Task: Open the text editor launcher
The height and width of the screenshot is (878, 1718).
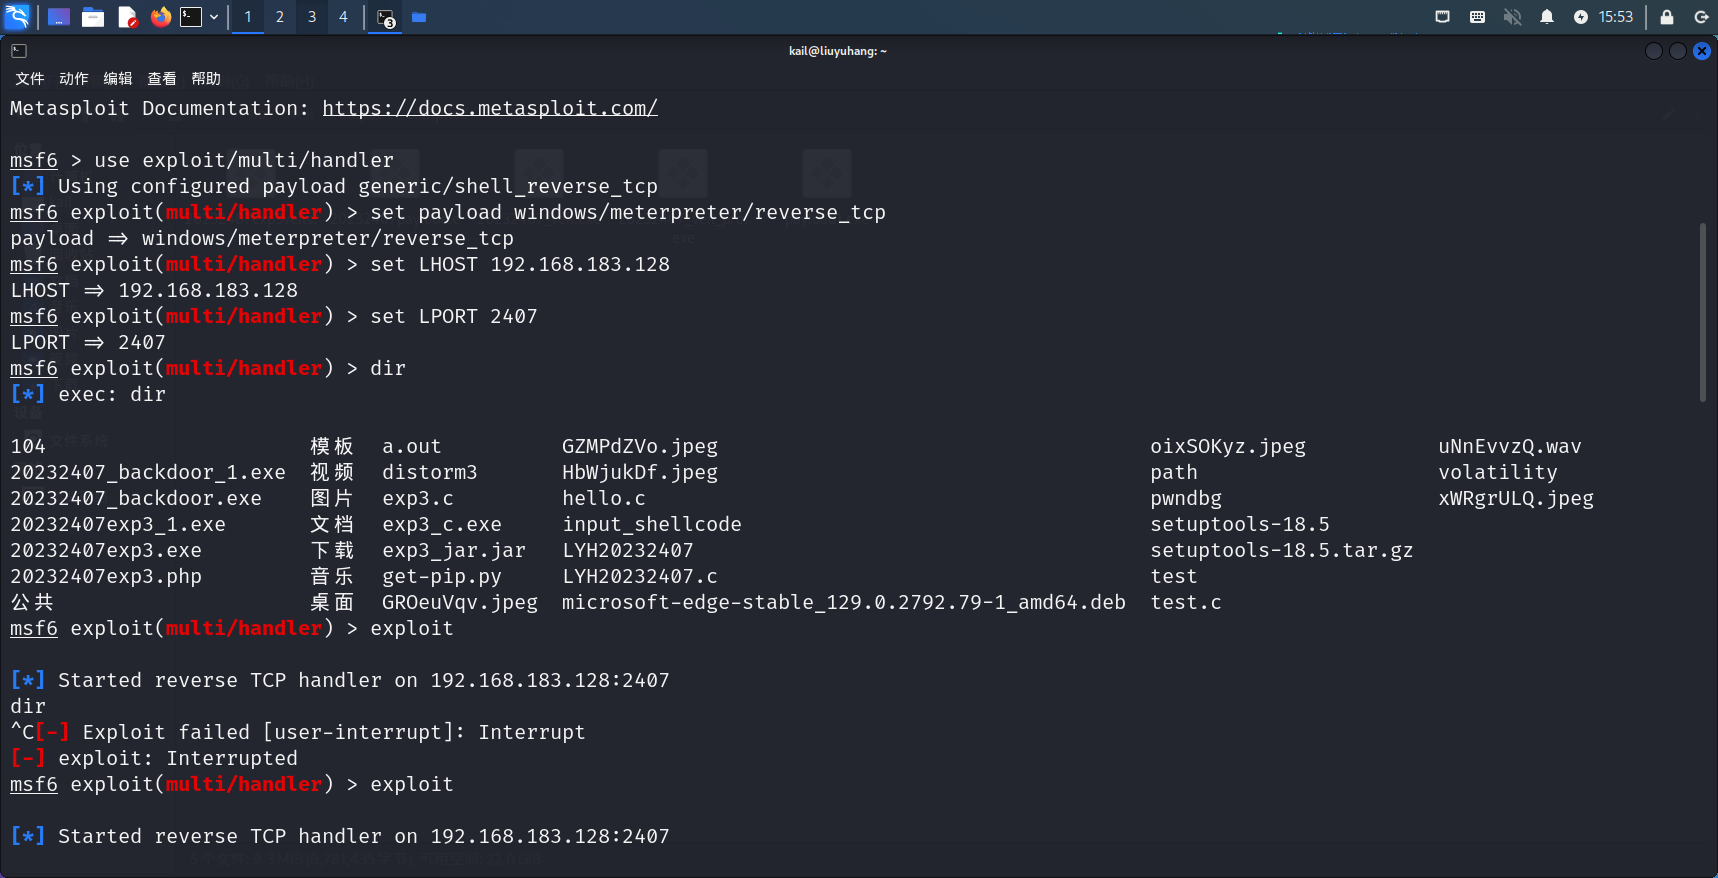Action: point(127,17)
